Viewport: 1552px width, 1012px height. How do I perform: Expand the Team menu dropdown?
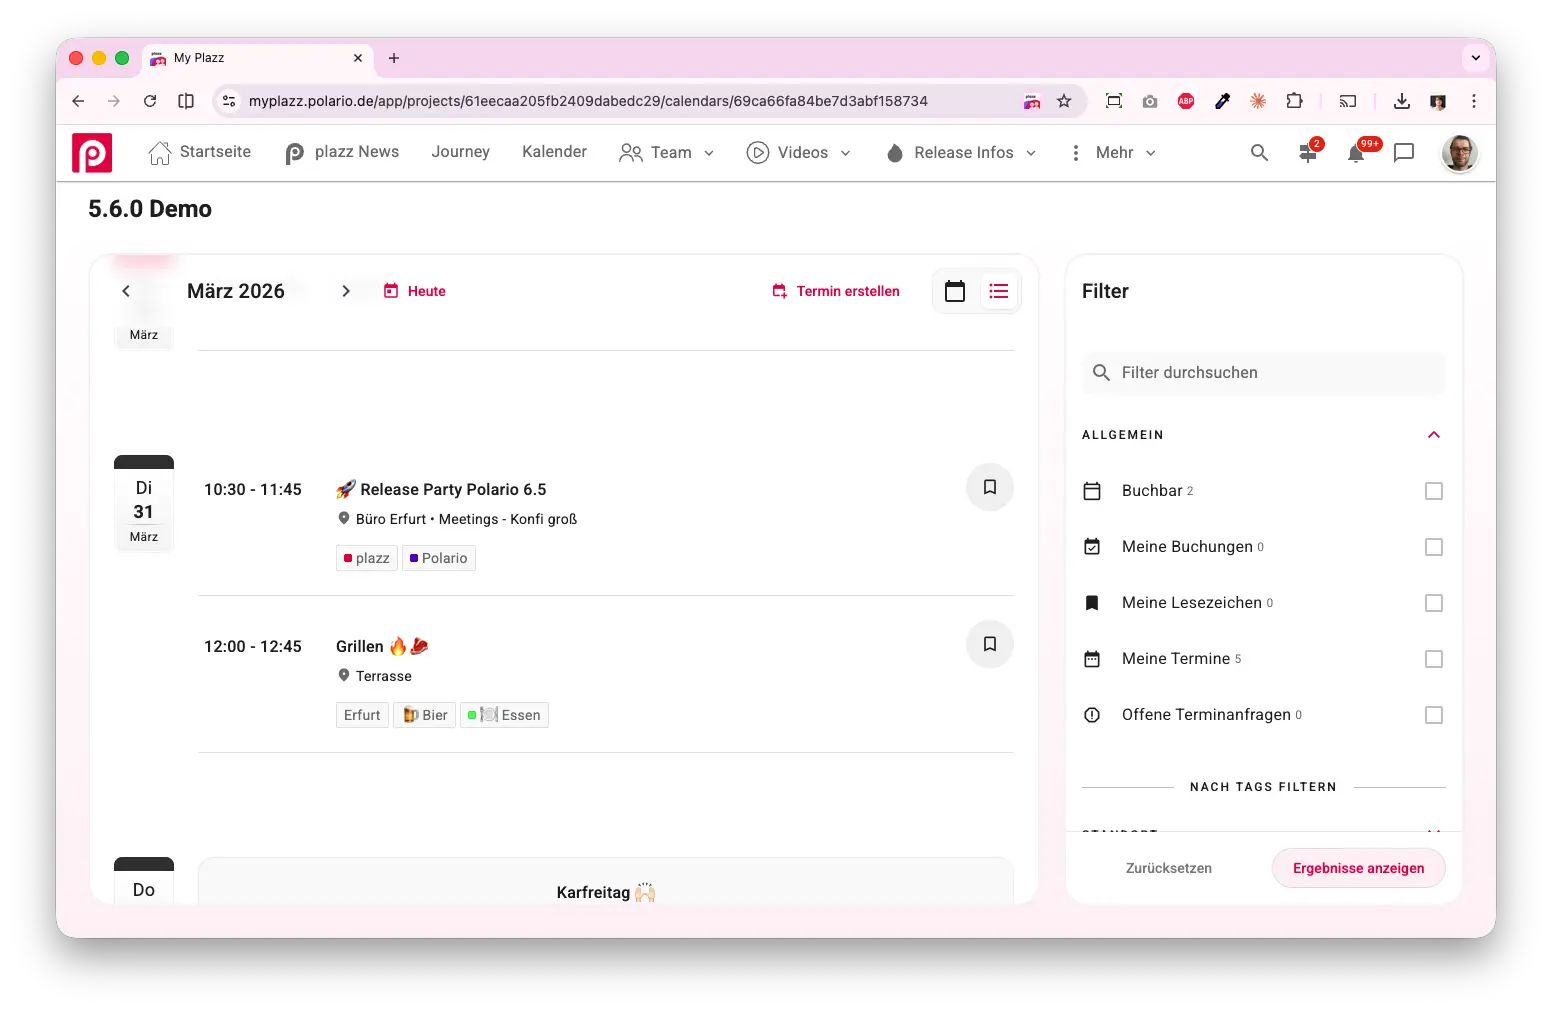coord(667,153)
